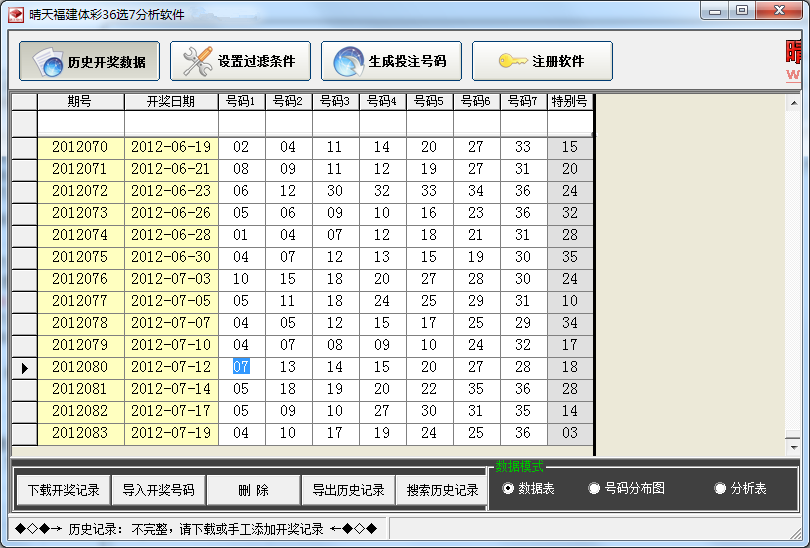Select period cell 2012073
Viewport: 810px width, 548px height.
tap(81, 213)
